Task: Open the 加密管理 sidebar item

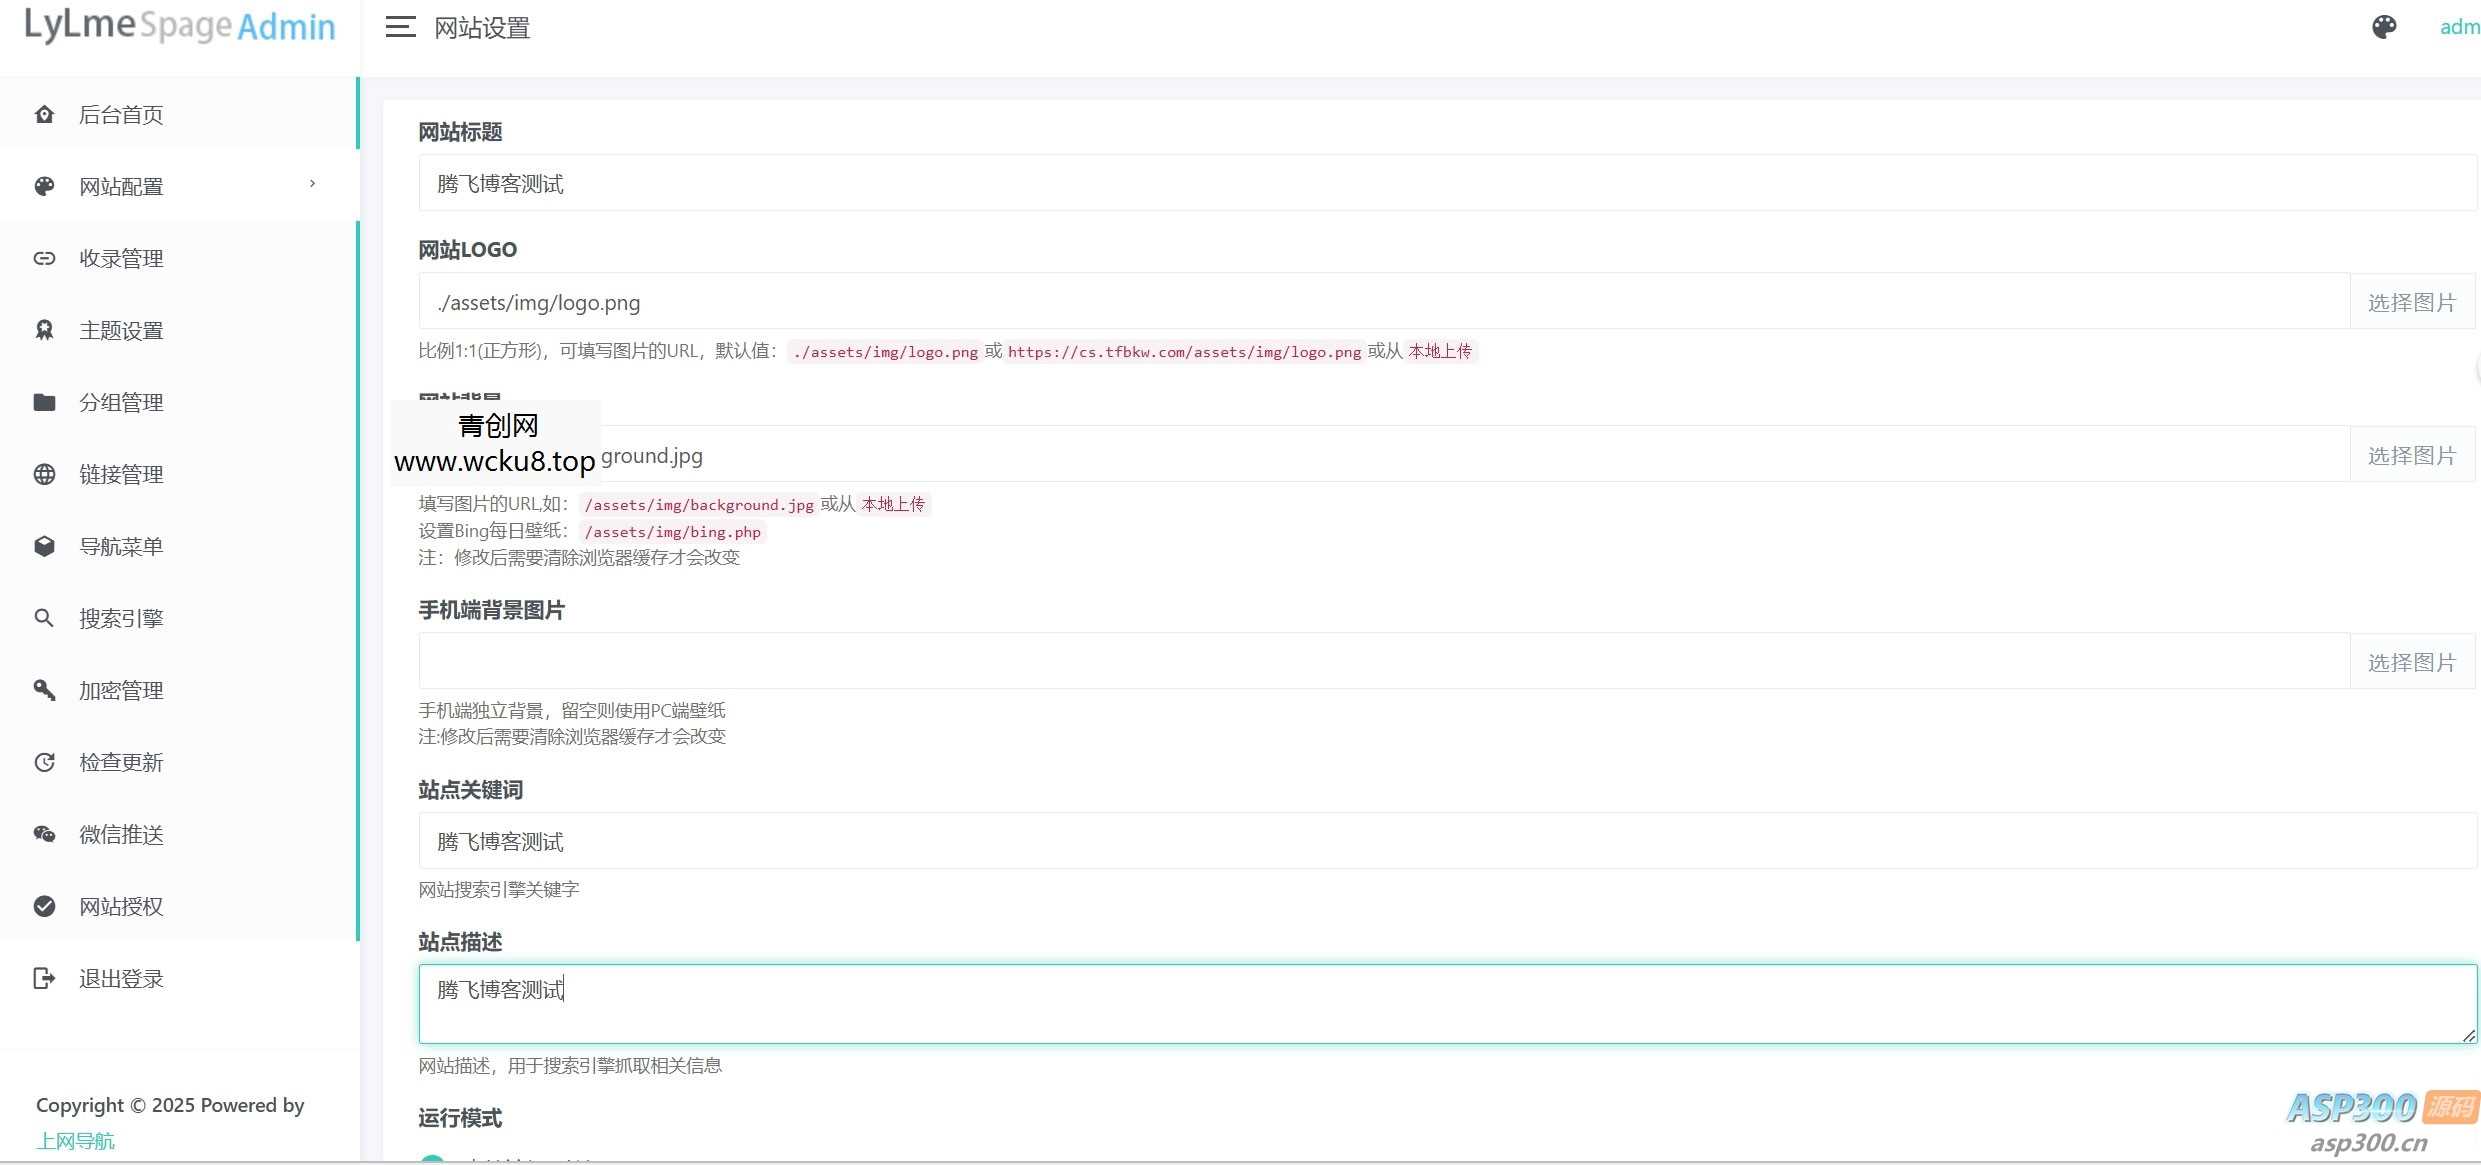Action: click(x=121, y=691)
